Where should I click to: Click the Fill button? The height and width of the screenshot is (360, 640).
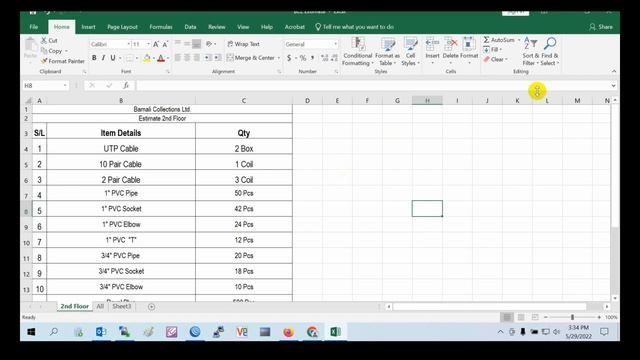(x=492, y=49)
